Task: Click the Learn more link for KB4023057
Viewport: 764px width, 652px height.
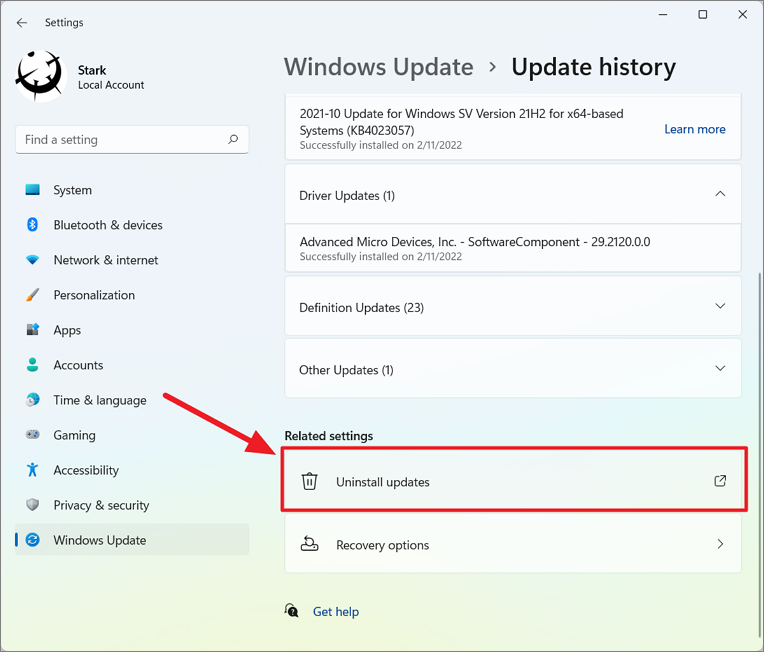Action: pyautogui.click(x=695, y=129)
